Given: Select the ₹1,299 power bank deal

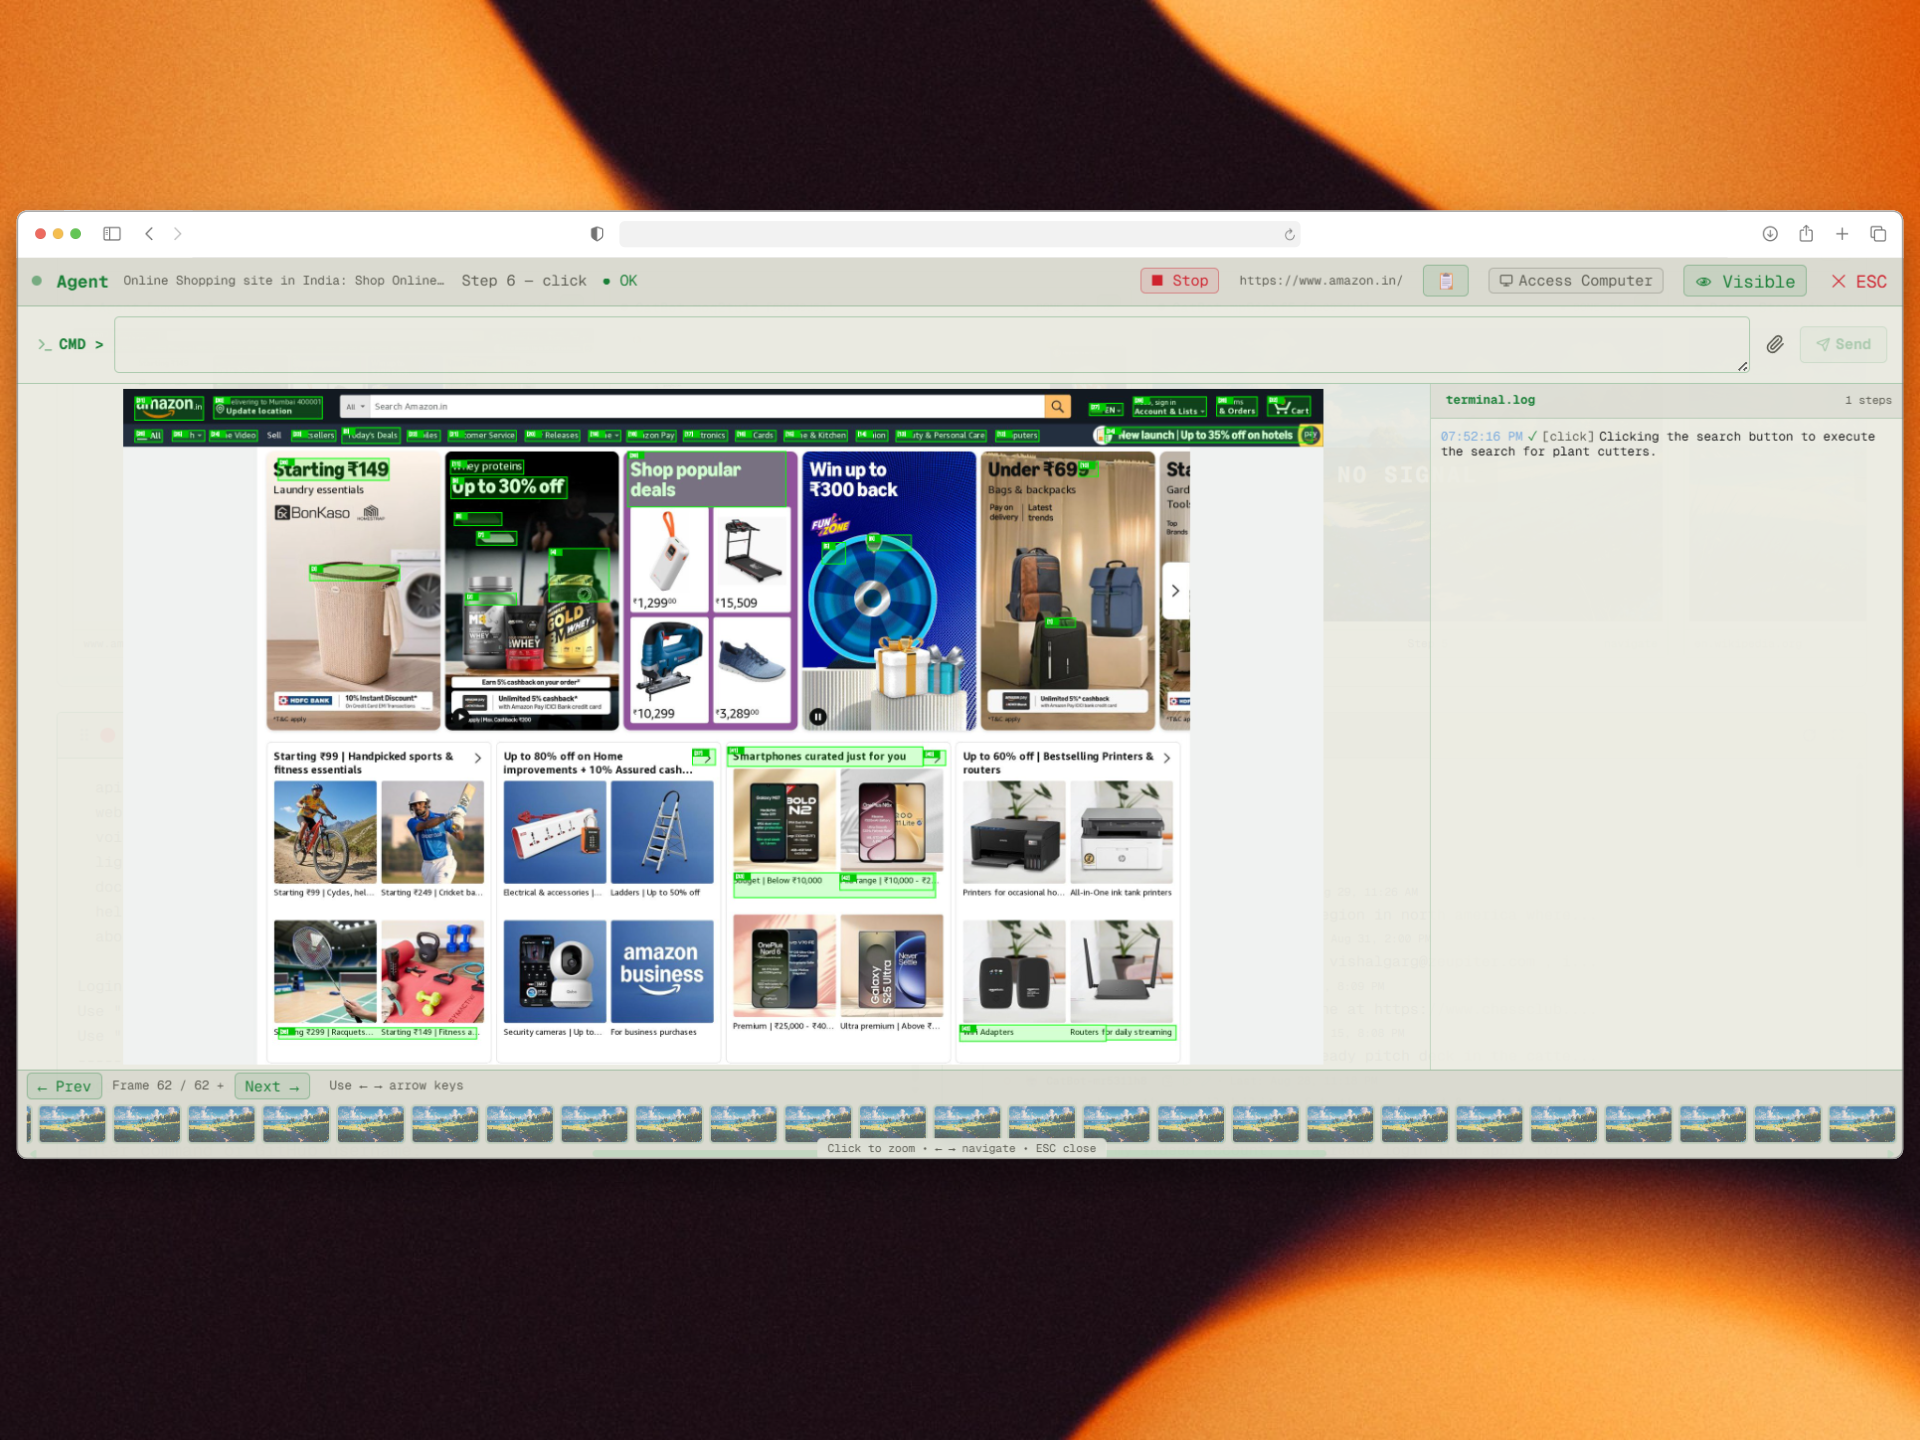Looking at the screenshot, I should 669,560.
